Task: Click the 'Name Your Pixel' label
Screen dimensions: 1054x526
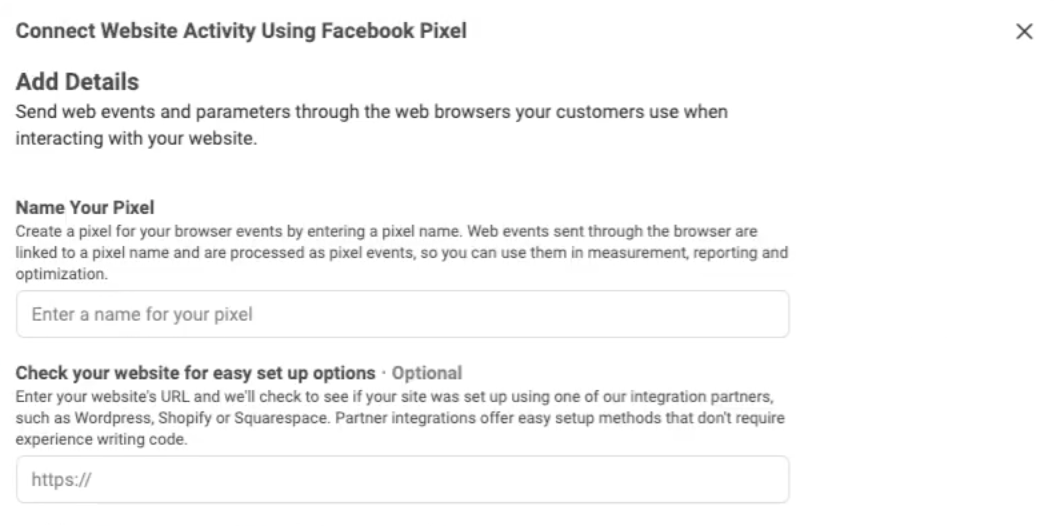Action: point(85,209)
